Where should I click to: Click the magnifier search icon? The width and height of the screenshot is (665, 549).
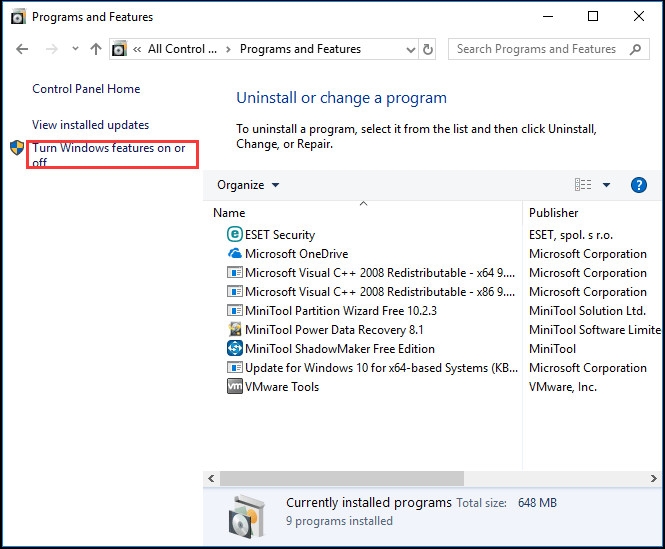[x=635, y=49]
